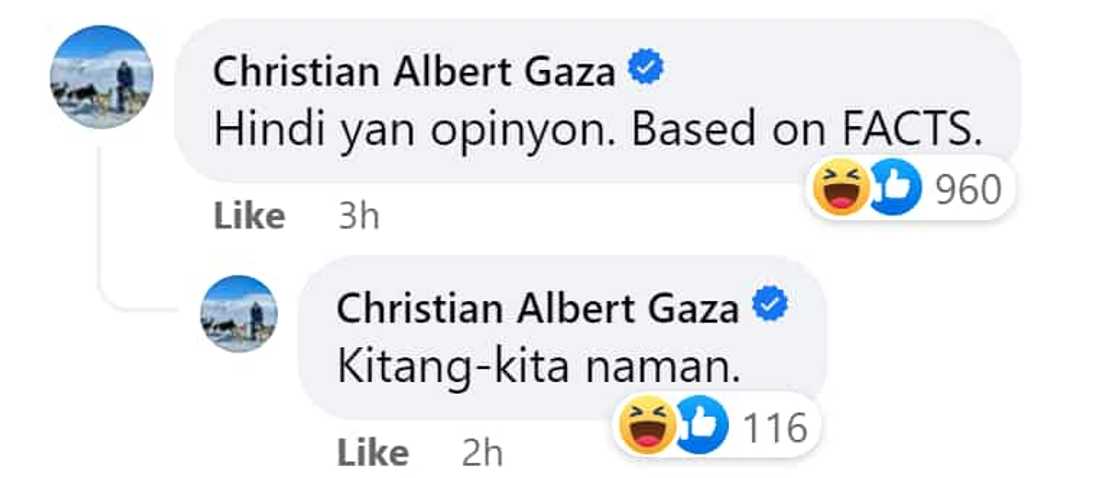The width and height of the screenshot is (1120, 478).
Task: Click the thumbs-up icon beside 960
Action: tap(894, 188)
